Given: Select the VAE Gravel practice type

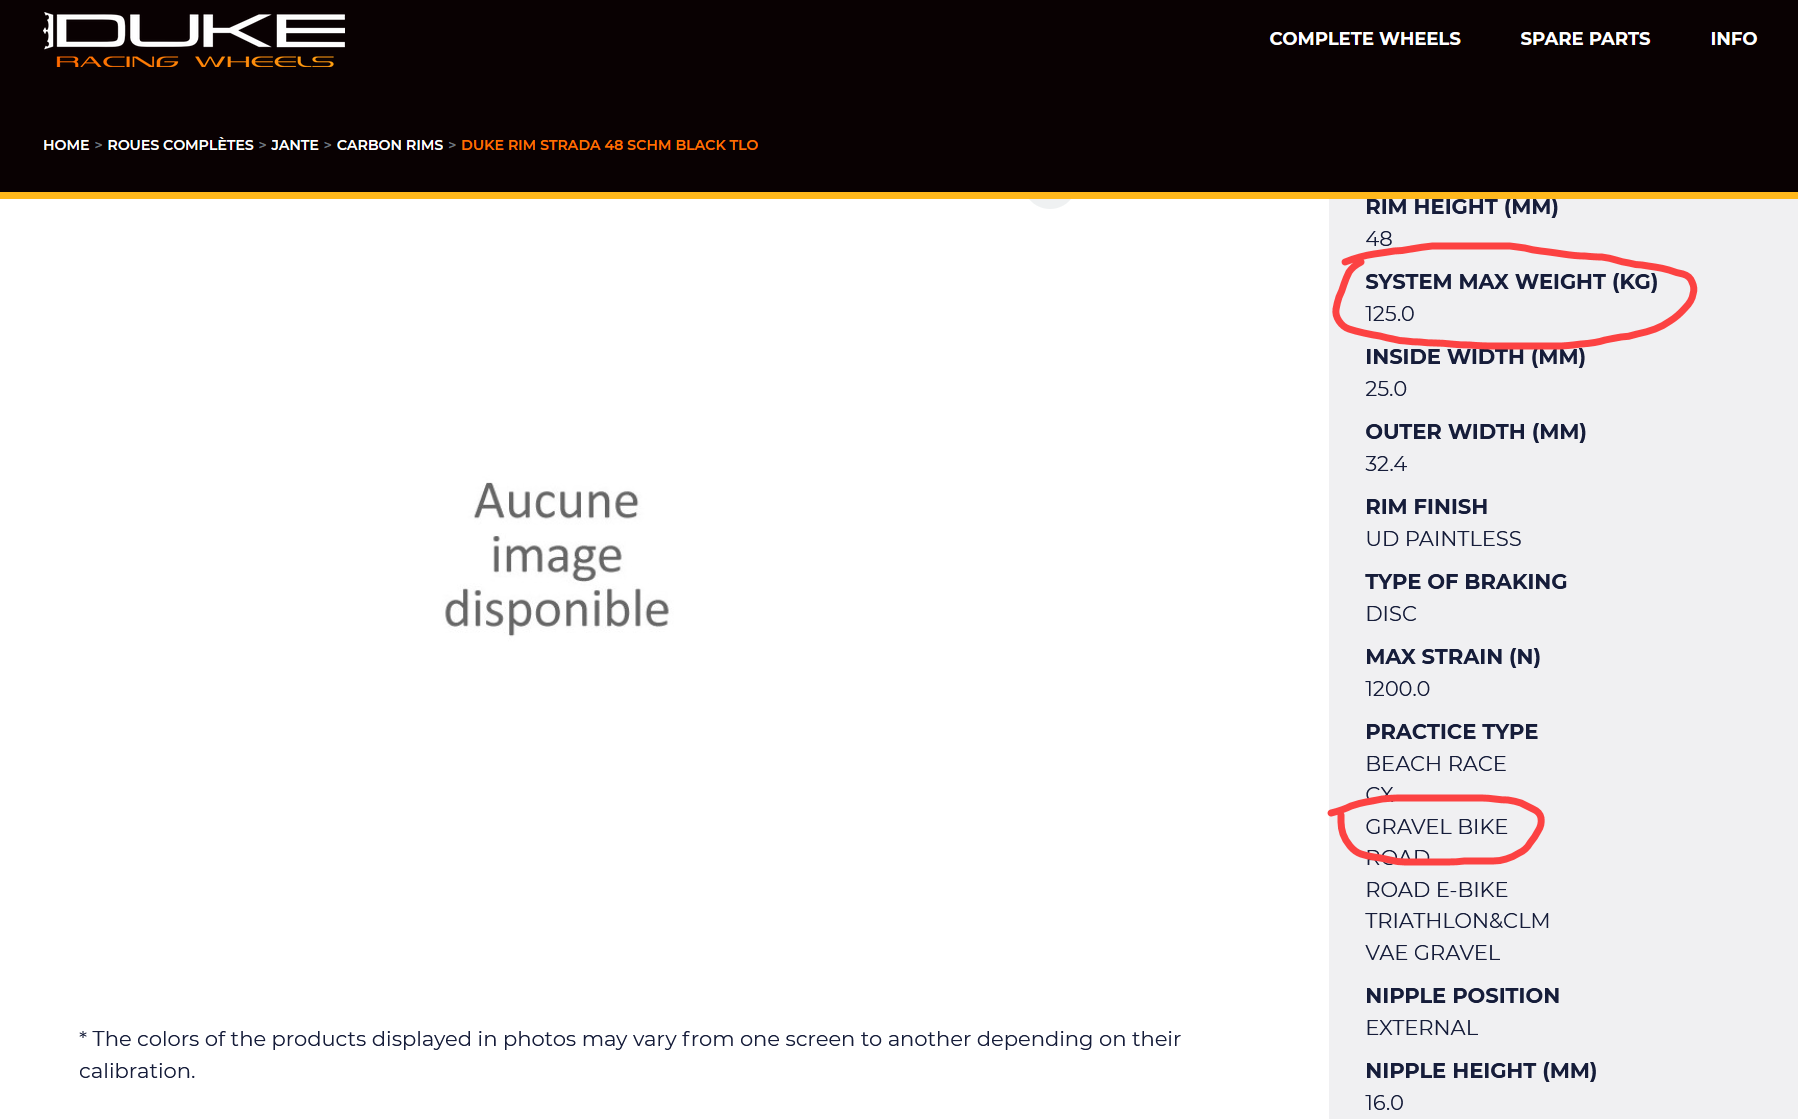Looking at the screenshot, I should point(1432,953).
